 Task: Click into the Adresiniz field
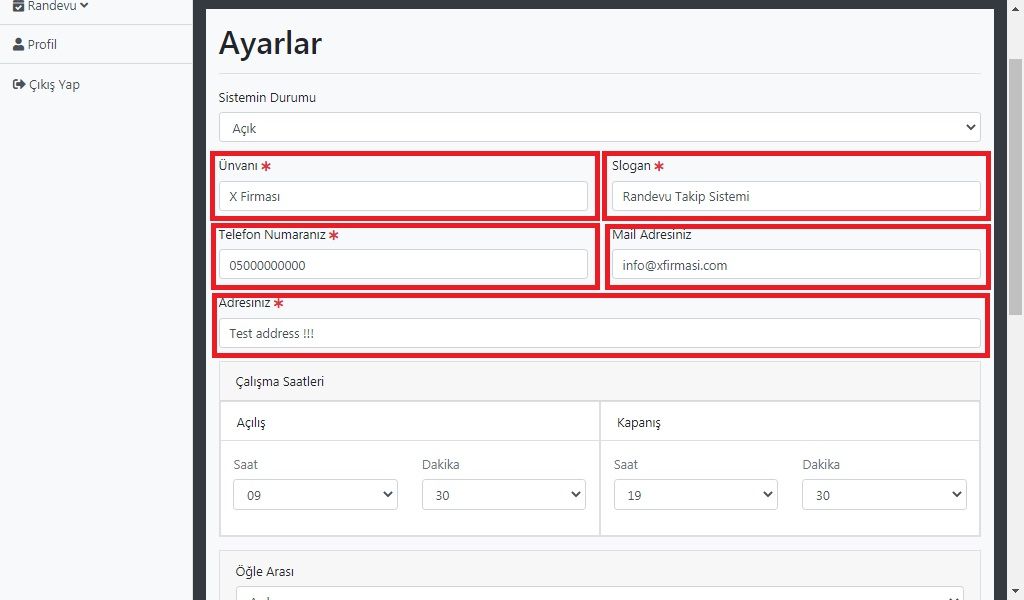599,334
